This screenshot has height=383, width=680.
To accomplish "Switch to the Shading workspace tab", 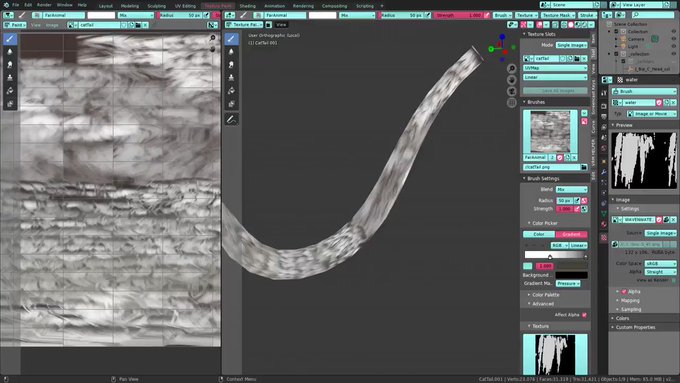I will pyautogui.click(x=248, y=6).
